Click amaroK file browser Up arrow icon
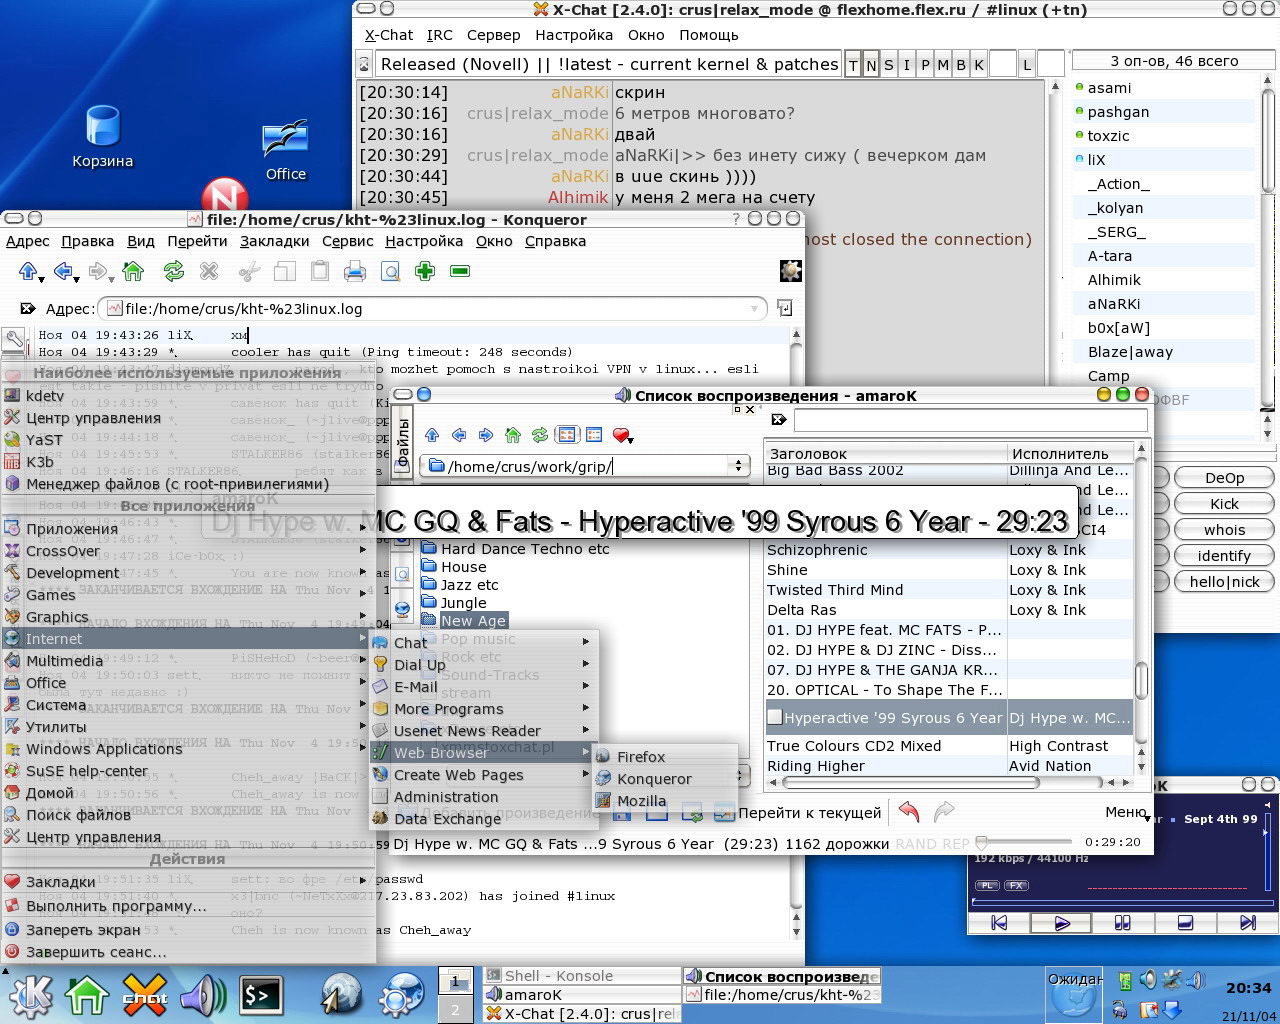This screenshot has height=1024, width=1280. coord(432,435)
